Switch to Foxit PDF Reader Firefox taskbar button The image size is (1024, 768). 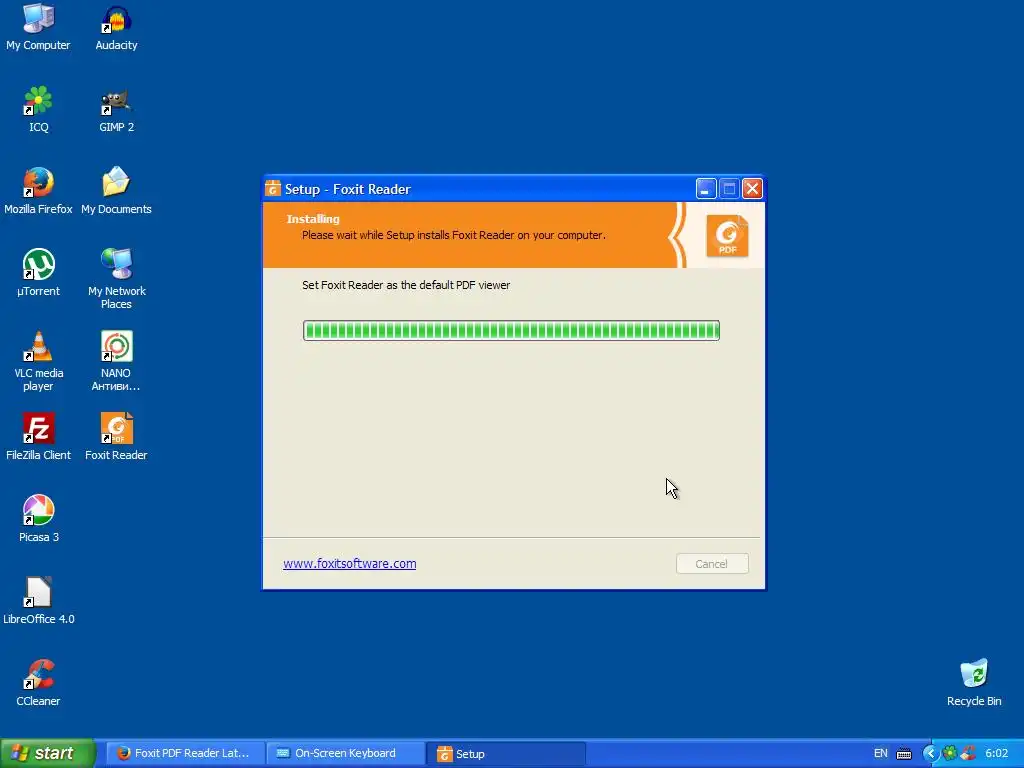pyautogui.click(x=185, y=754)
